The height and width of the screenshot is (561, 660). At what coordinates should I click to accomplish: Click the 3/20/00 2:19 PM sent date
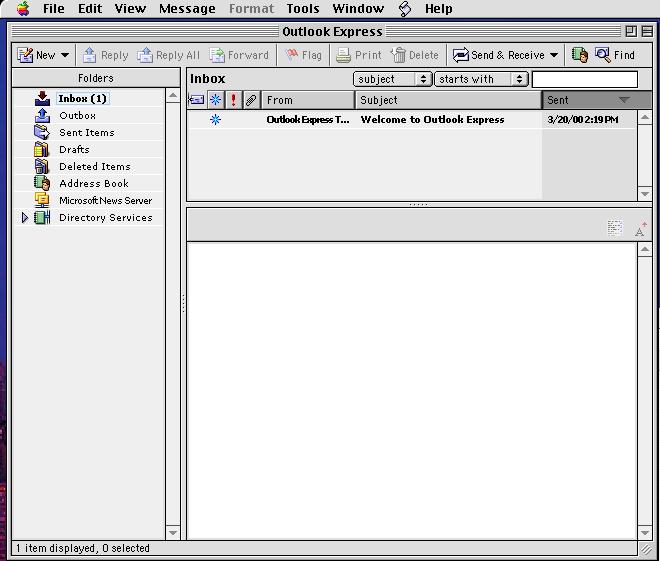pos(583,120)
